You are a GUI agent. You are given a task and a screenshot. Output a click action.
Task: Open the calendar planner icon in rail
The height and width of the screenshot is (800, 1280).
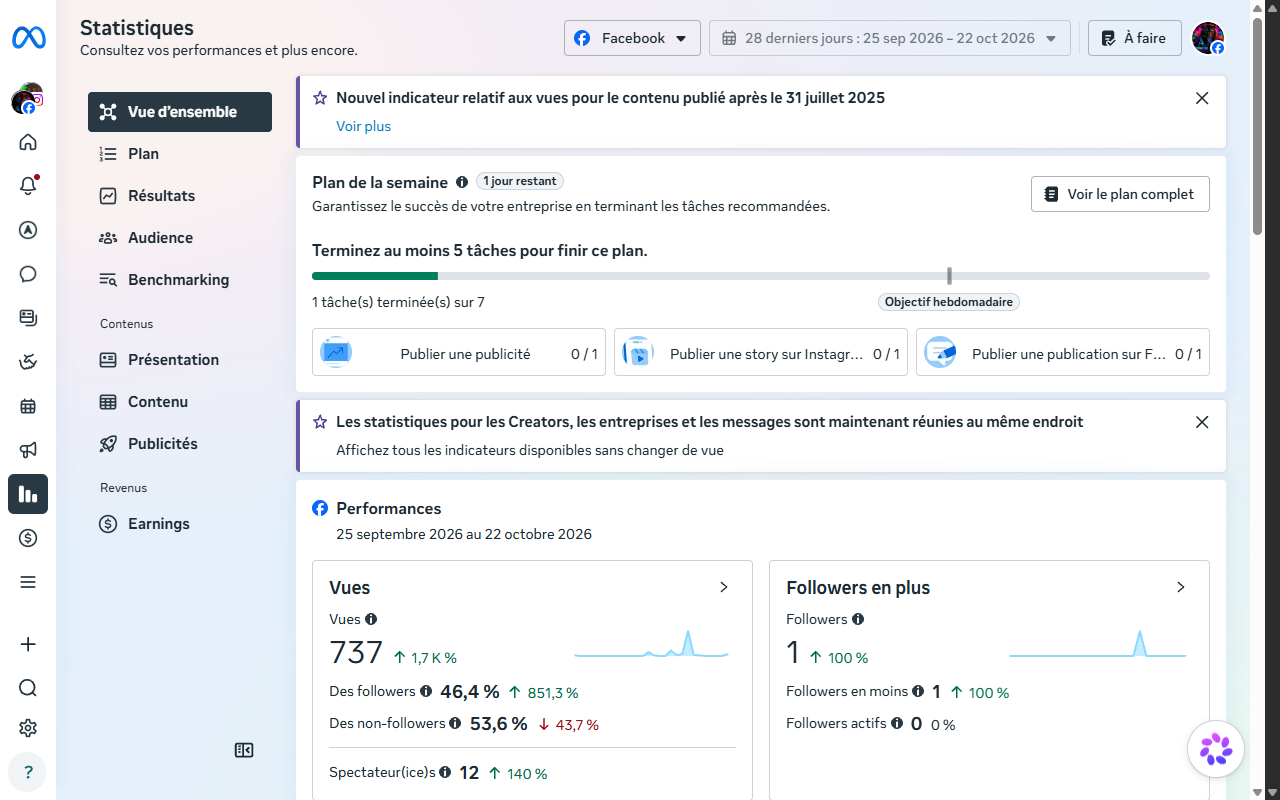tap(28, 406)
